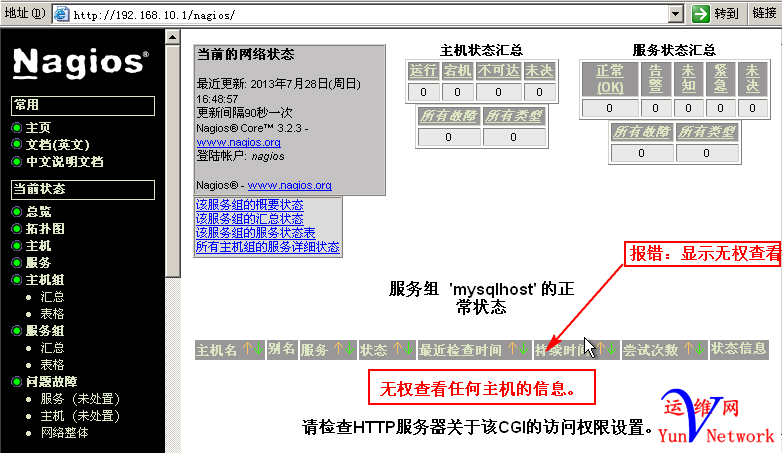Click the IE page icon in address bar
The height and width of the screenshot is (453, 782).
pyautogui.click(x=61, y=13)
